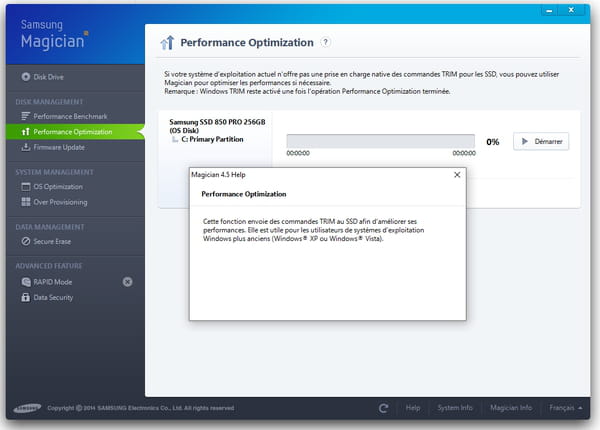Click the Firmware Update download icon
This screenshot has width=600, height=430.
click(x=26, y=147)
